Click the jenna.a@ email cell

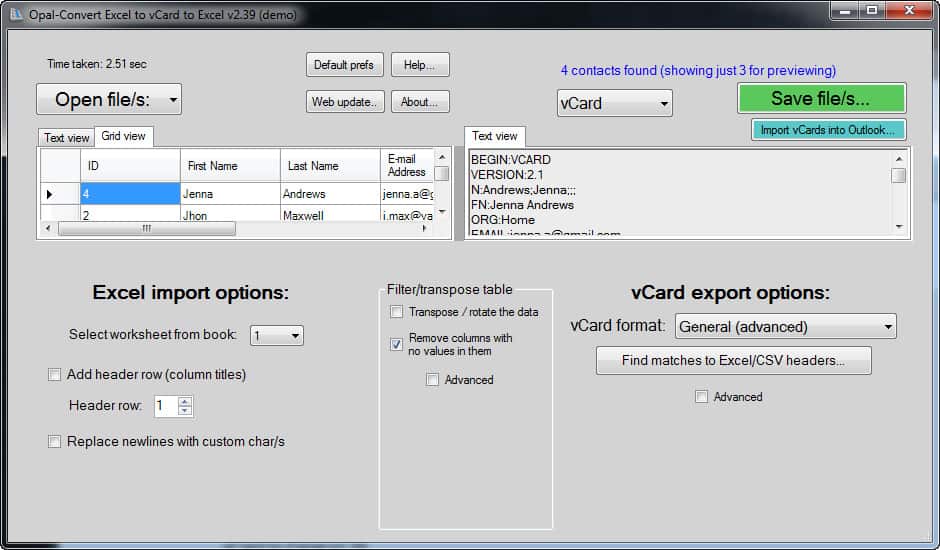pos(407,194)
